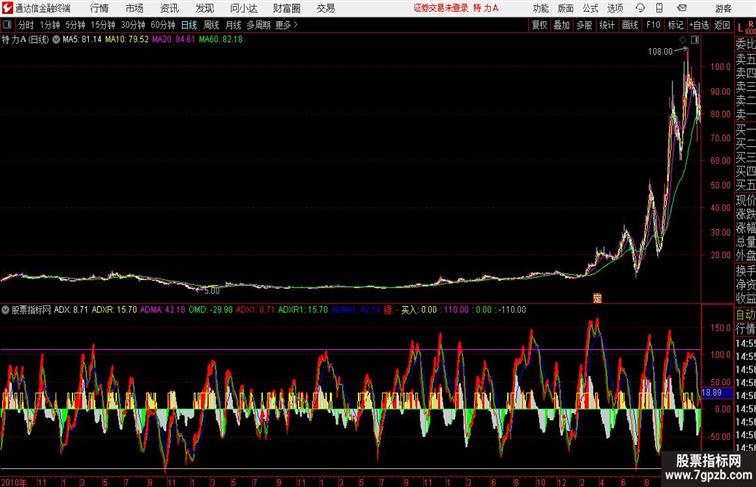Click the 5.00 low price label
The image size is (756, 487).
(x=212, y=291)
